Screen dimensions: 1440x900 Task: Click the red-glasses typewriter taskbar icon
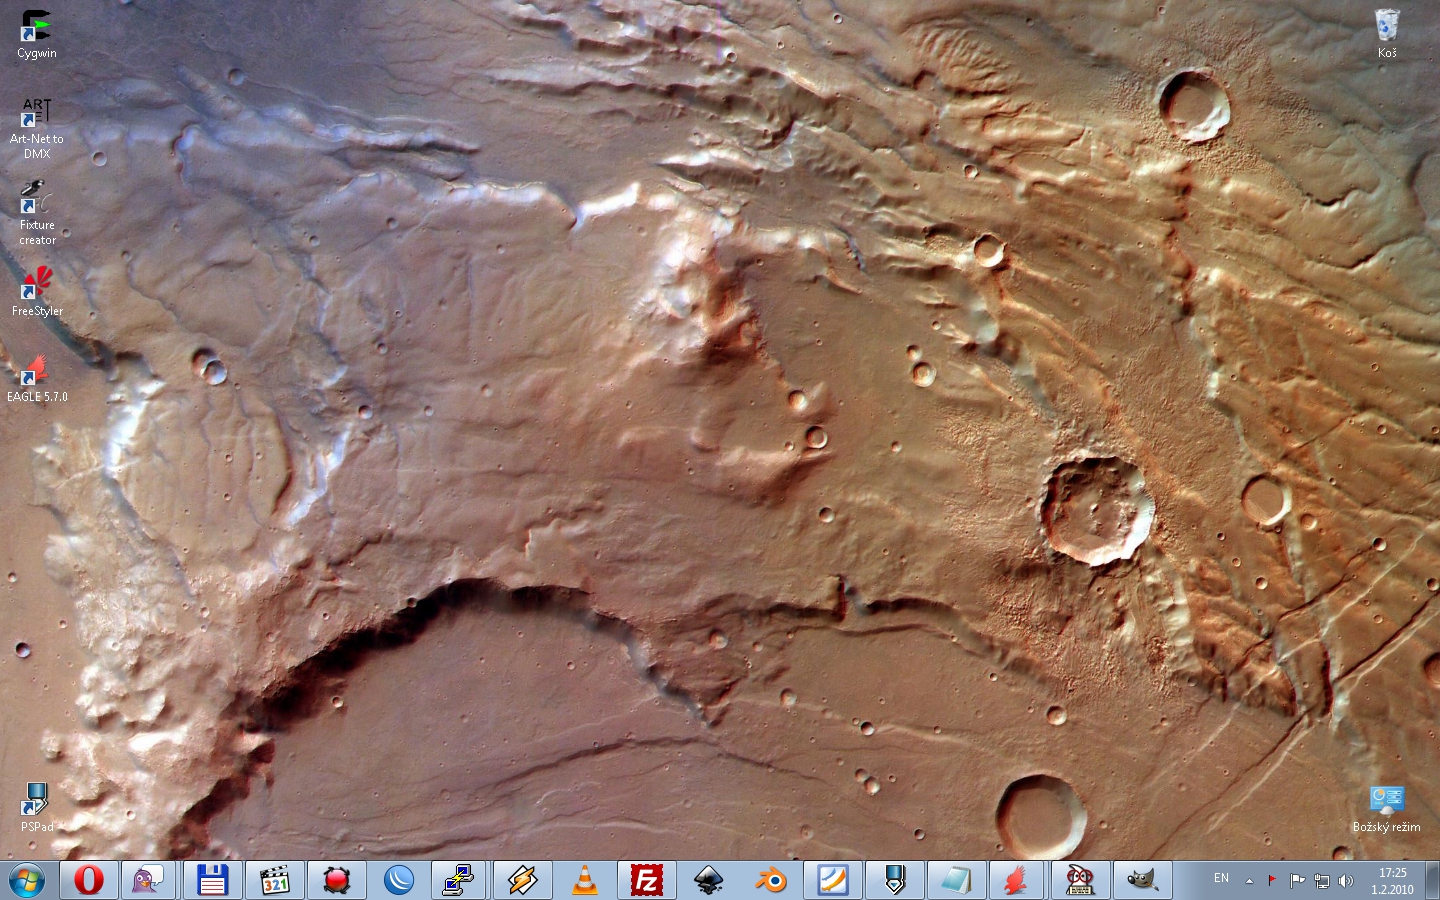tap(1080, 880)
